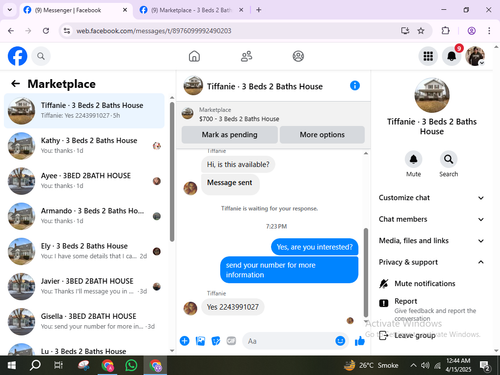Open conversation info blue icon

click(355, 86)
